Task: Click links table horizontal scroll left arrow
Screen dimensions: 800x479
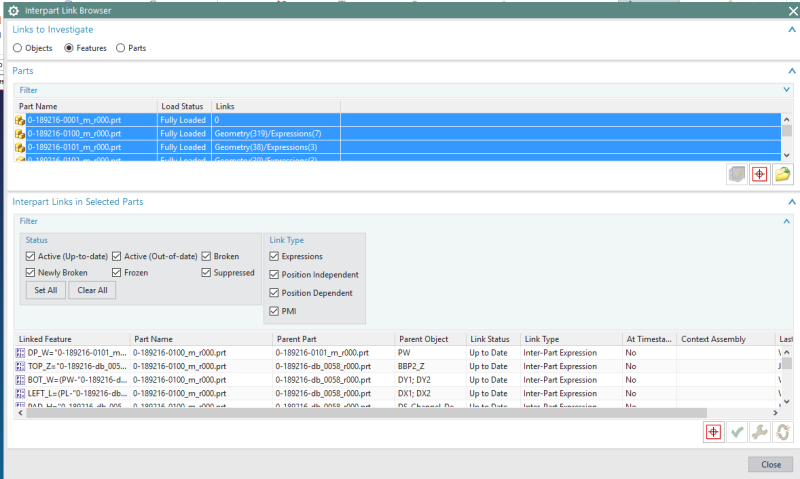Action: pos(20,413)
